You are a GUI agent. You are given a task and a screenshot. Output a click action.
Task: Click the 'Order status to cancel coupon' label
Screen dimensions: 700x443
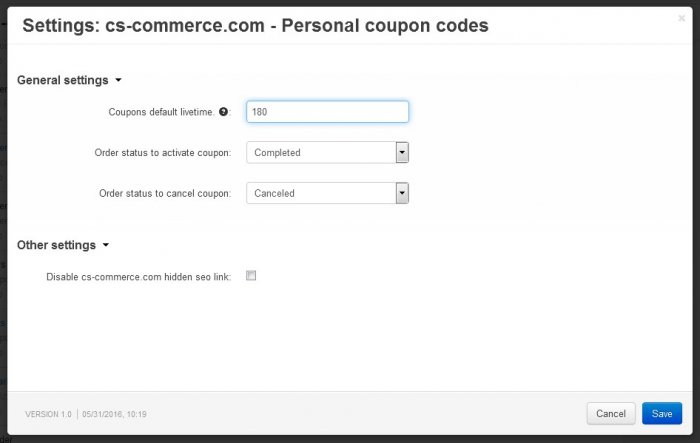(165, 193)
